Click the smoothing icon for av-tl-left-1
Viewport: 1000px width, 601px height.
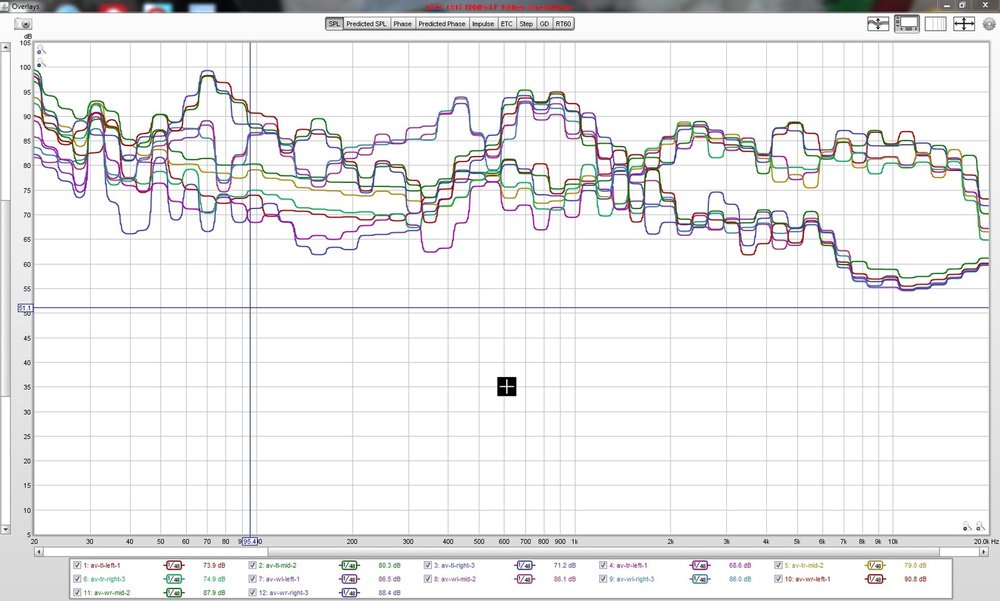pyautogui.click(x=173, y=565)
